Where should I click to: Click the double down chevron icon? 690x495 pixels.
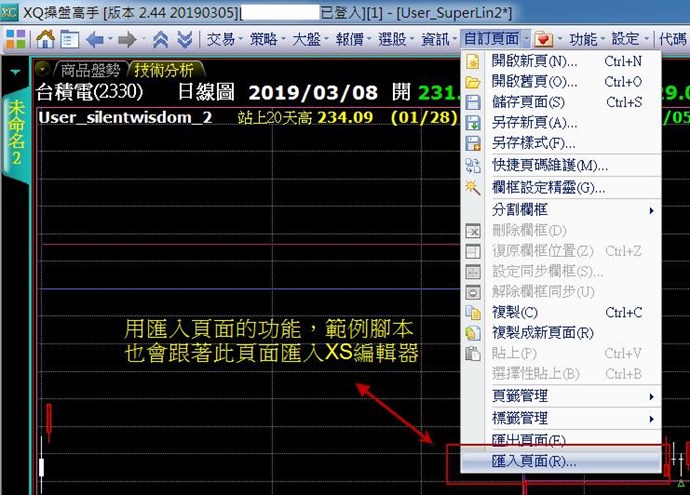click(x=184, y=40)
